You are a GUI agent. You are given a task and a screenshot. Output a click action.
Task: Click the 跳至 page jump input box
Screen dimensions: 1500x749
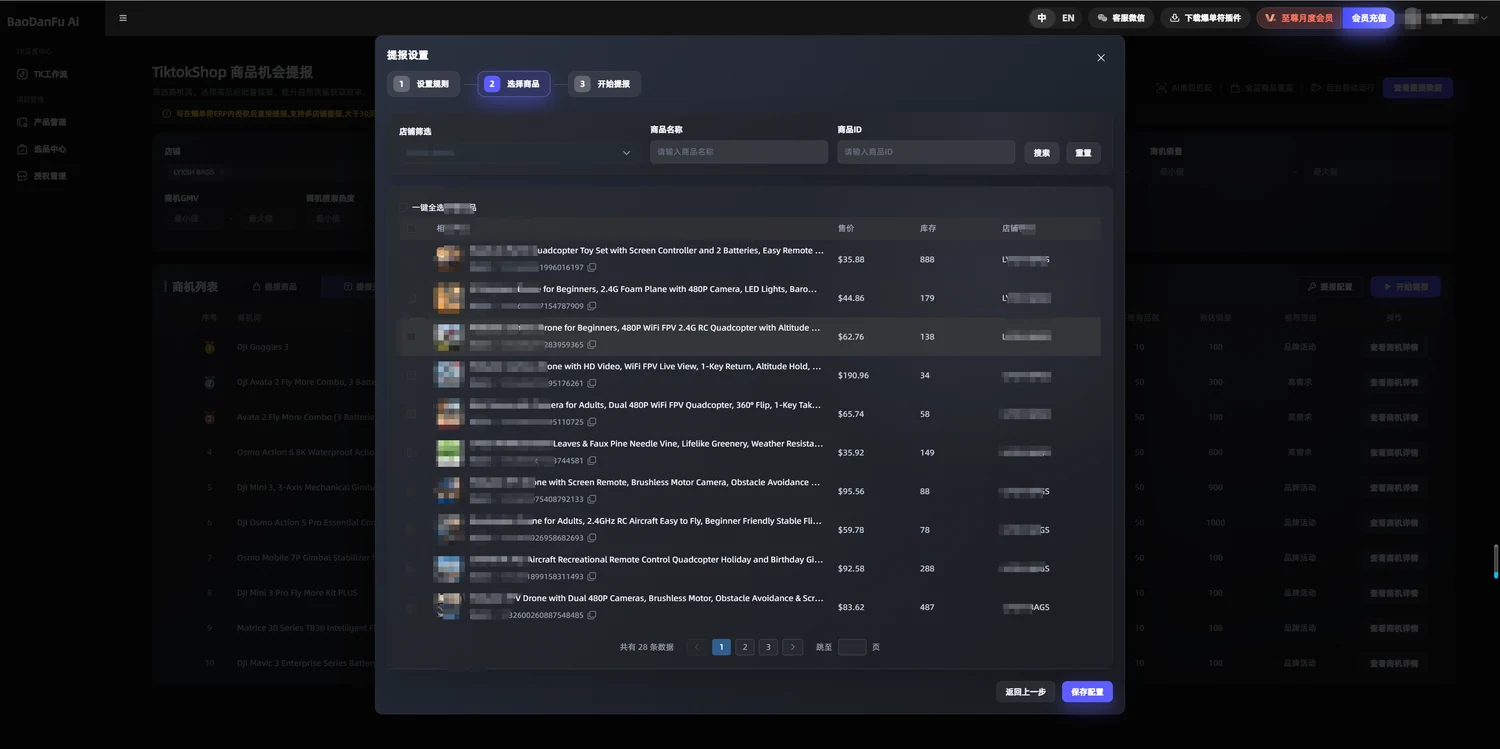tap(852, 647)
